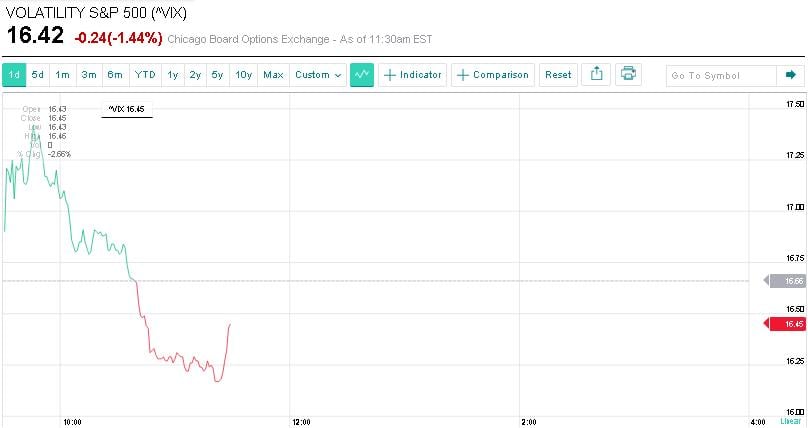
Task: Print the chart using printer icon
Action: click(x=628, y=75)
